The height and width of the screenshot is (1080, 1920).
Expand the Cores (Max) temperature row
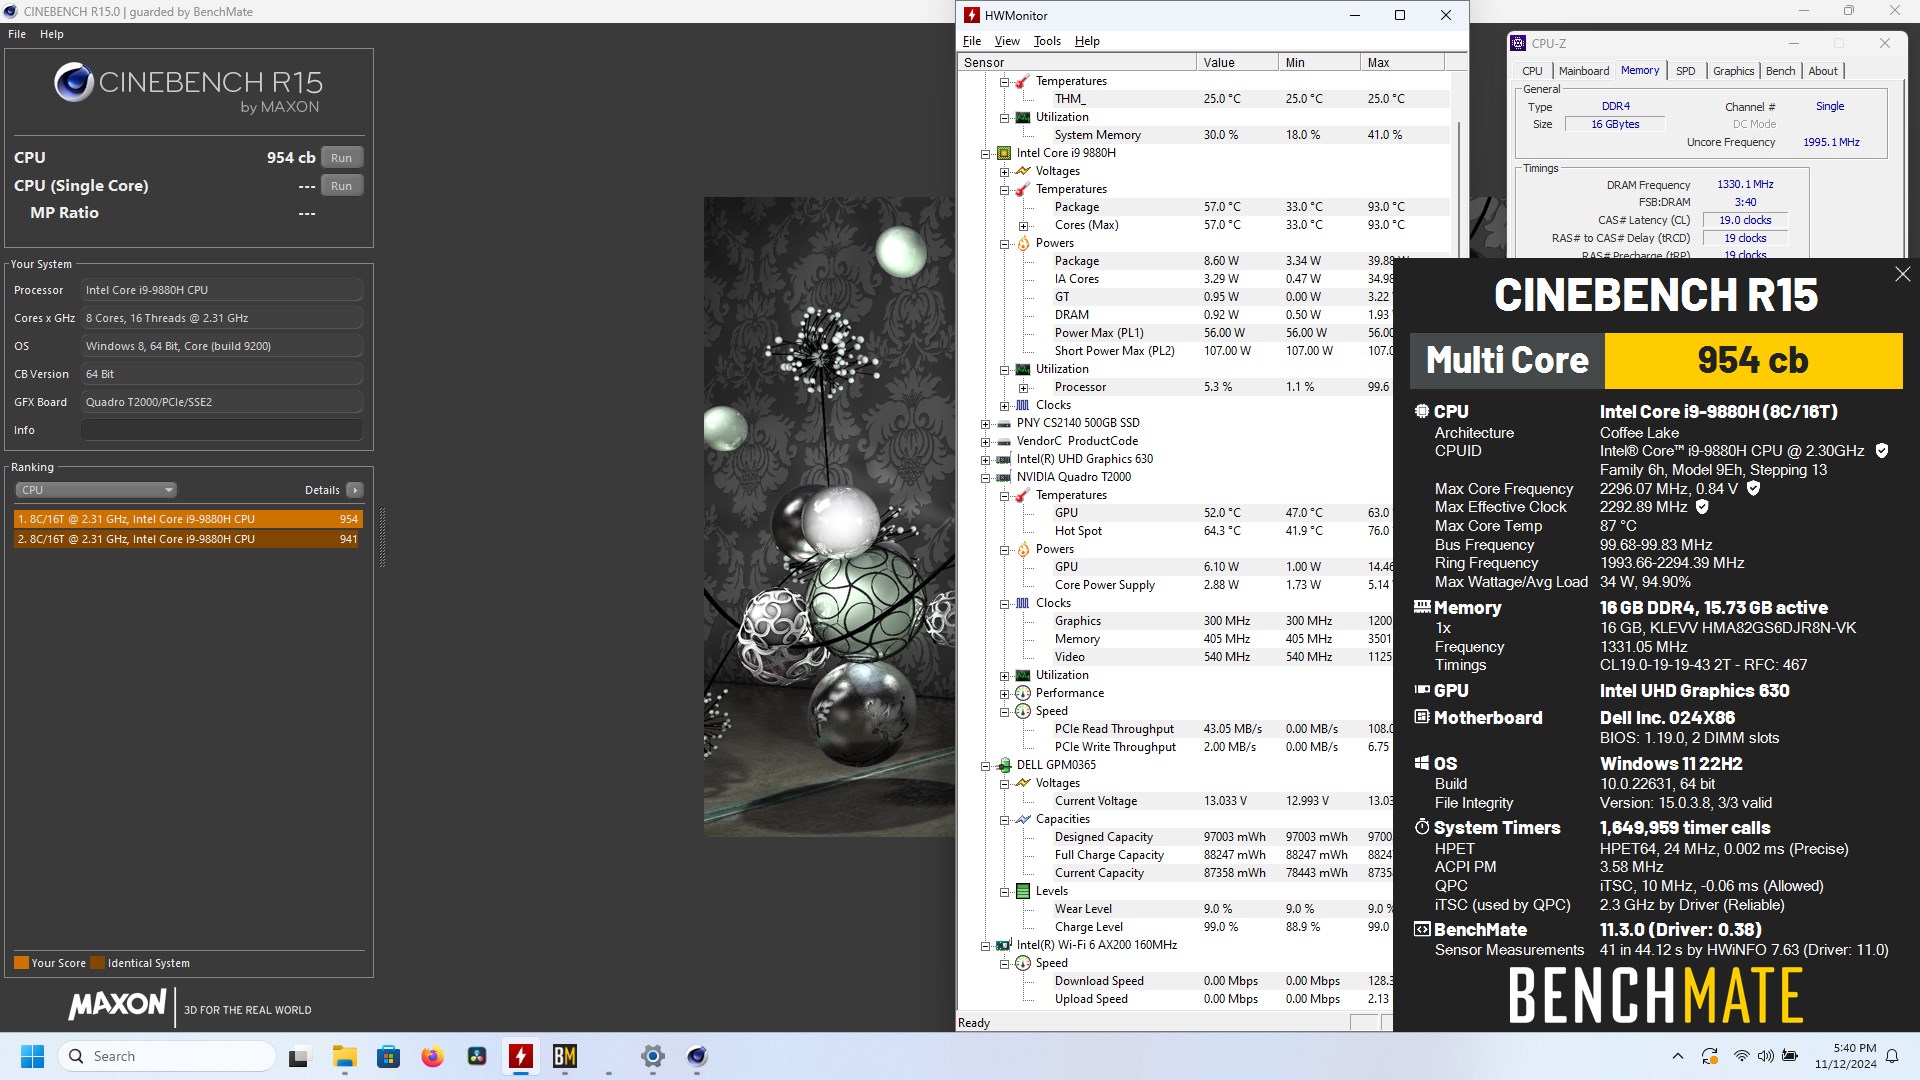tap(1023, 226)
